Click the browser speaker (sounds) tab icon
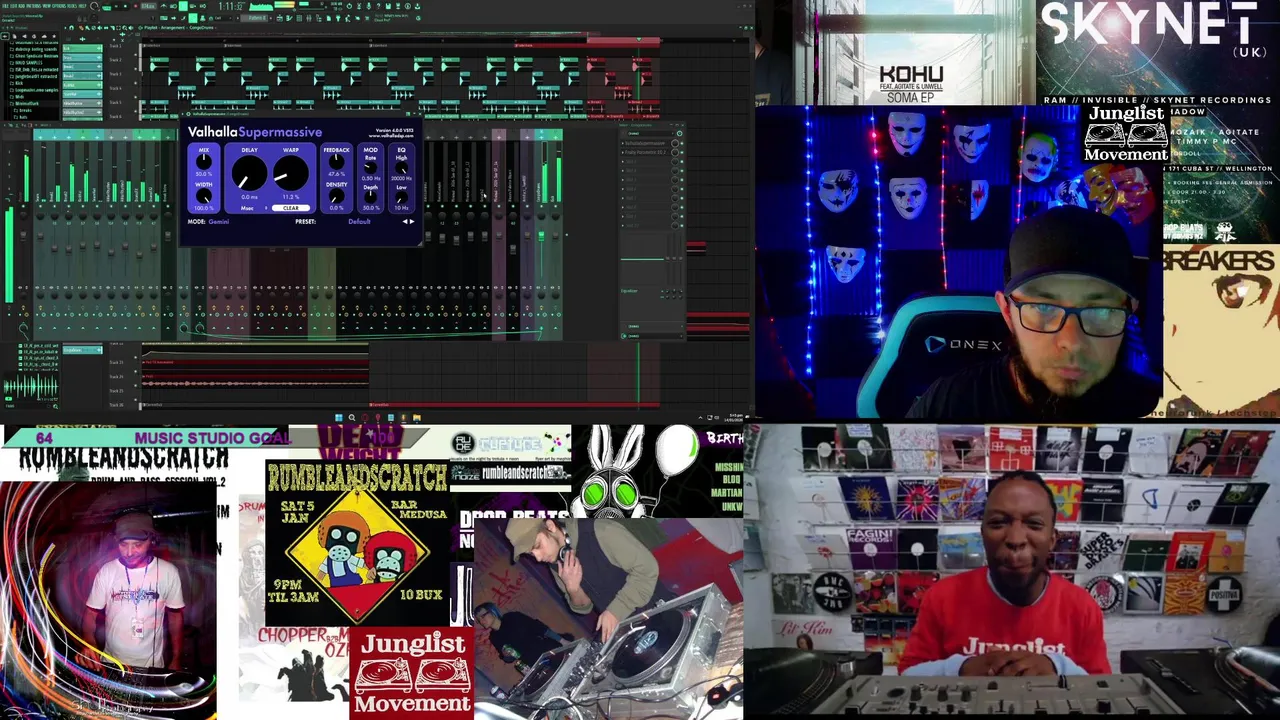This screenshot has width=1280, height=720. pos(24,36)
